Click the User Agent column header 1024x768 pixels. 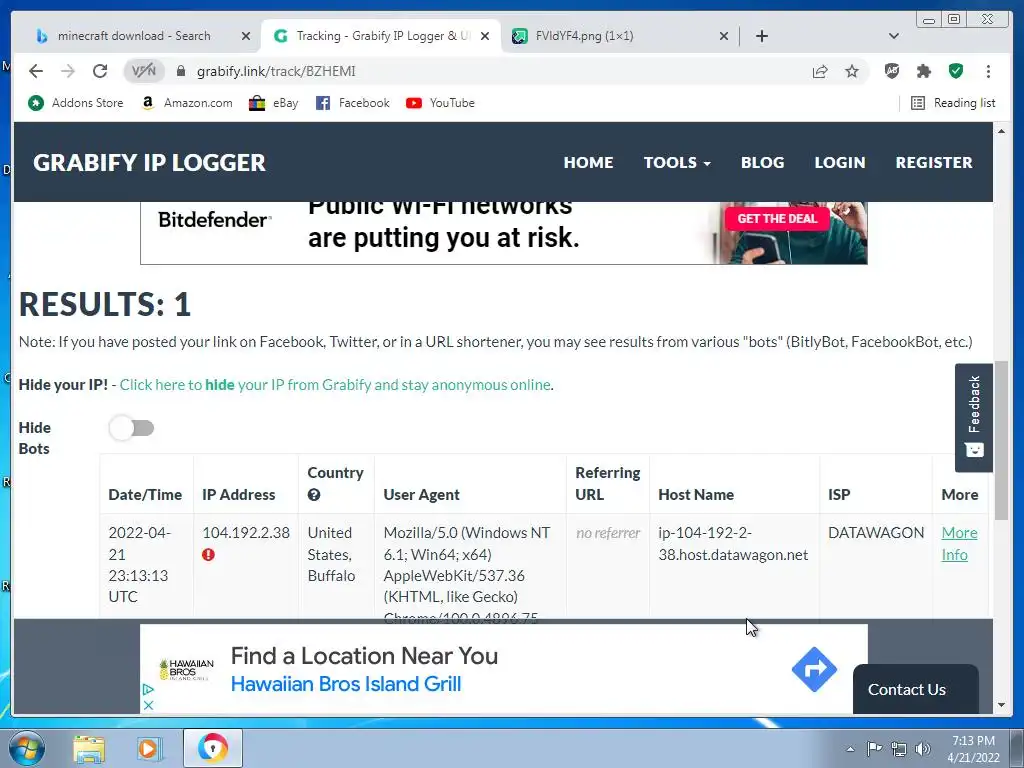[421, 495]
